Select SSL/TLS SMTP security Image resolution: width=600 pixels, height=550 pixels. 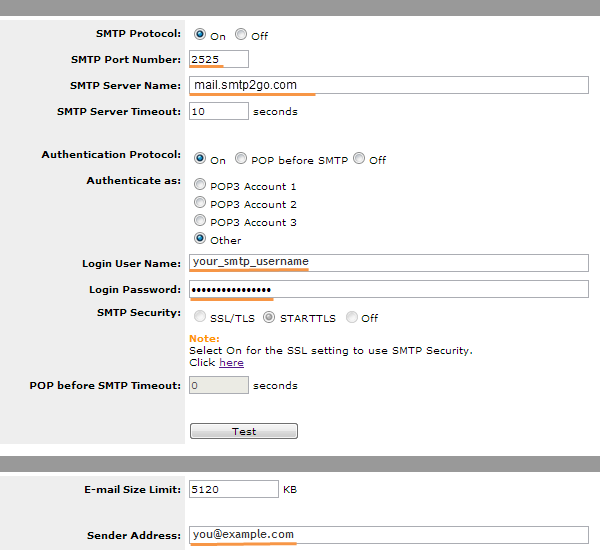200,317
